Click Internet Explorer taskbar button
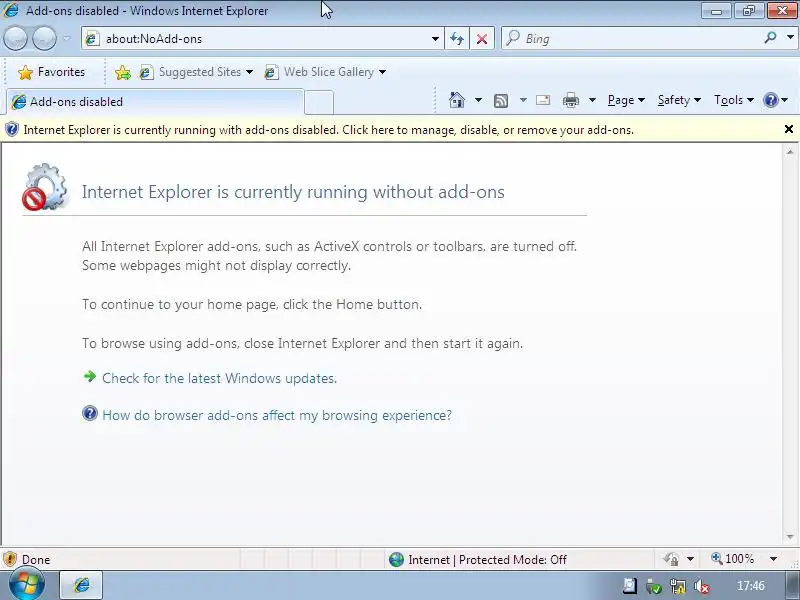800x600 pixels. 81,585
